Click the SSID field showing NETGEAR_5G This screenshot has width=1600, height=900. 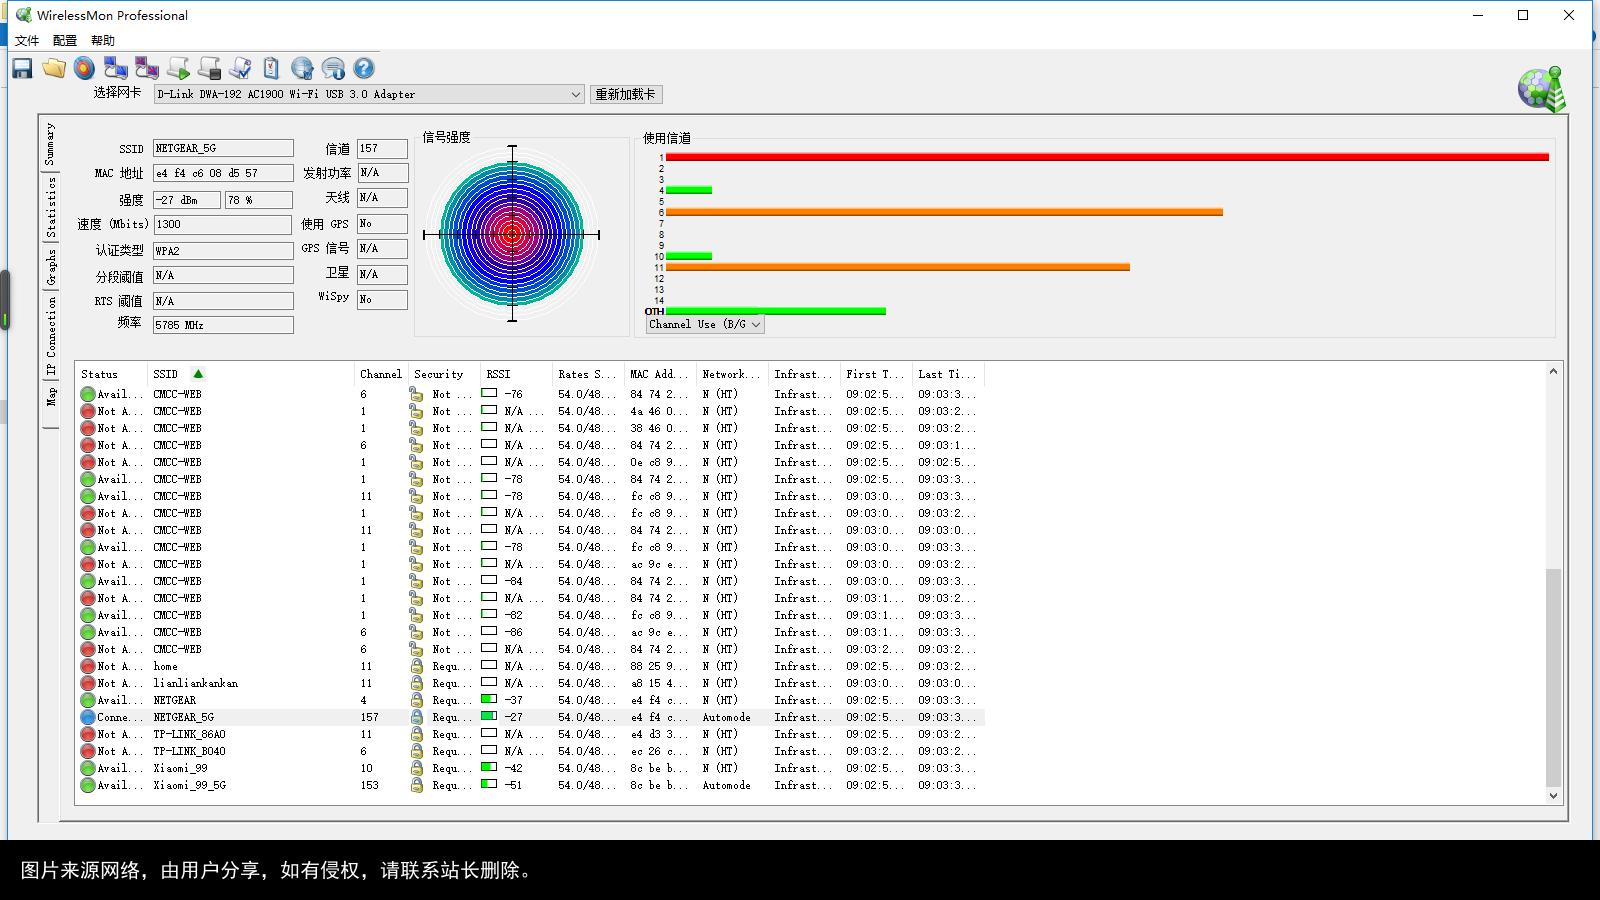coord(223,148)
